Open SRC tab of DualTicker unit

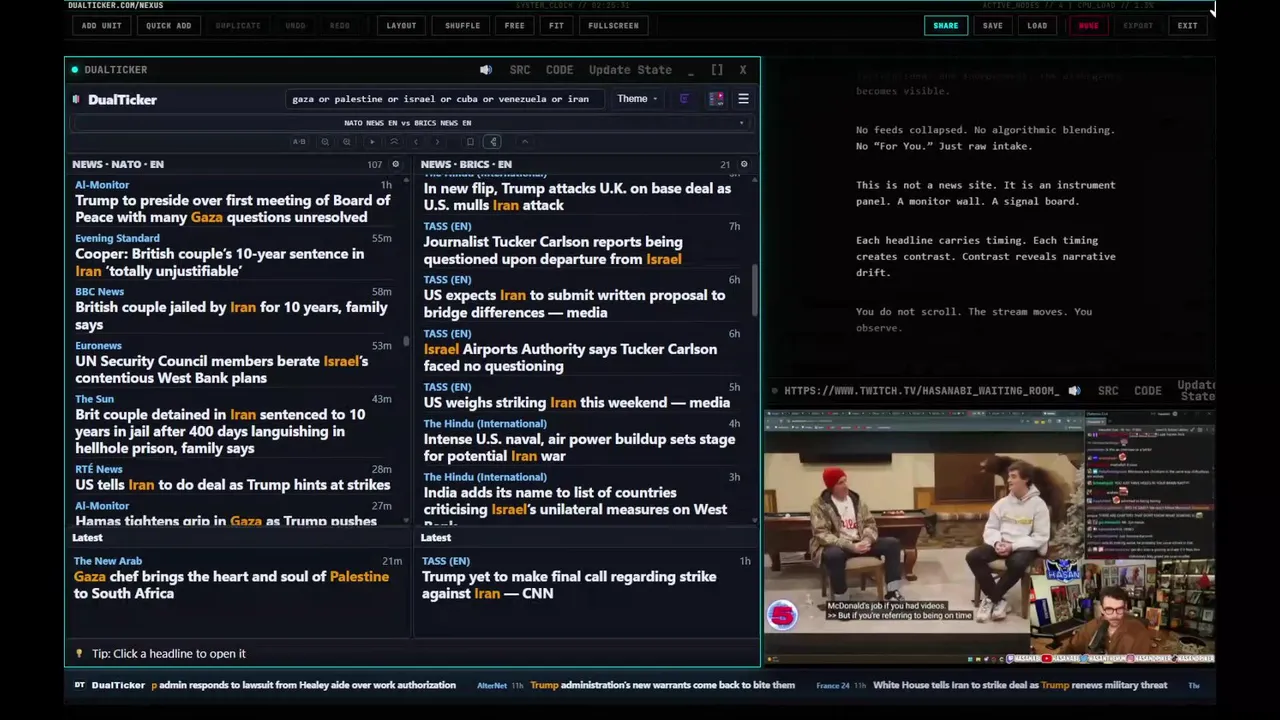coord(520,70)
